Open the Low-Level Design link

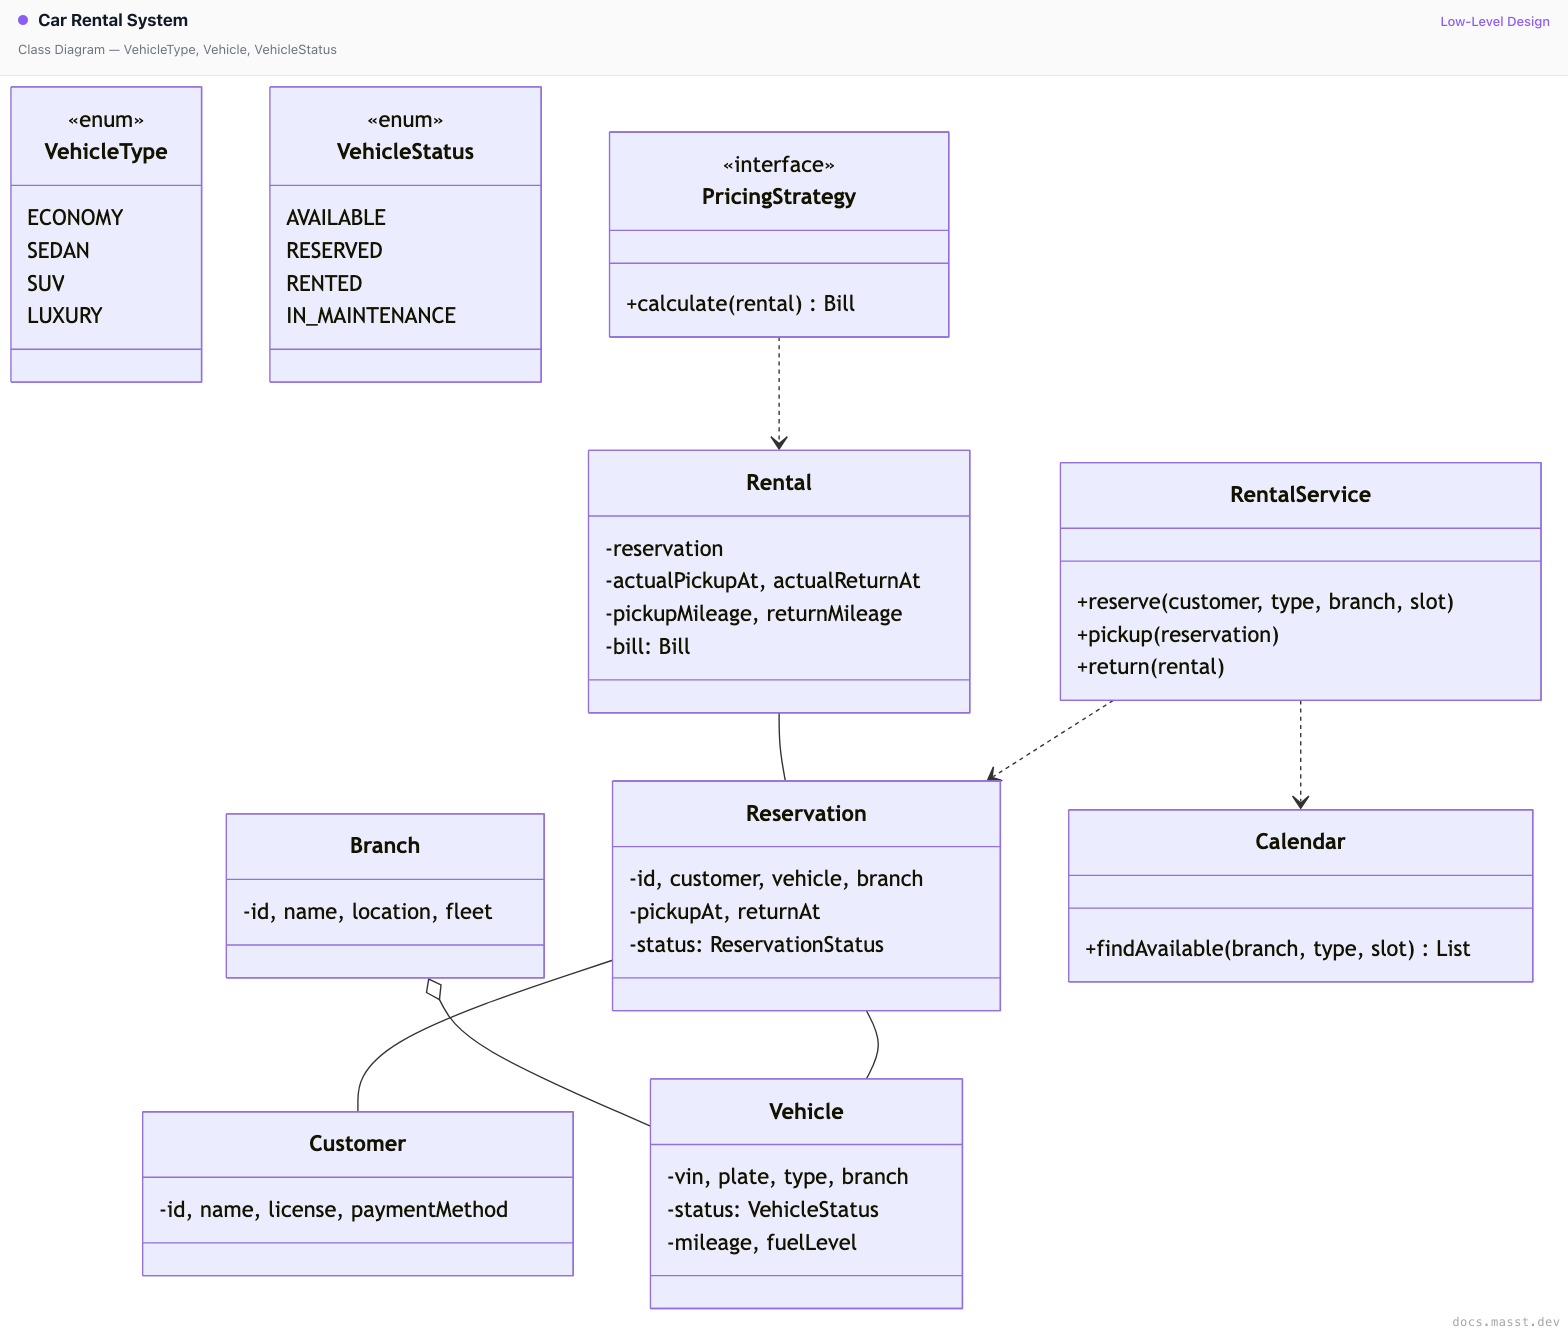(1494, 21)
